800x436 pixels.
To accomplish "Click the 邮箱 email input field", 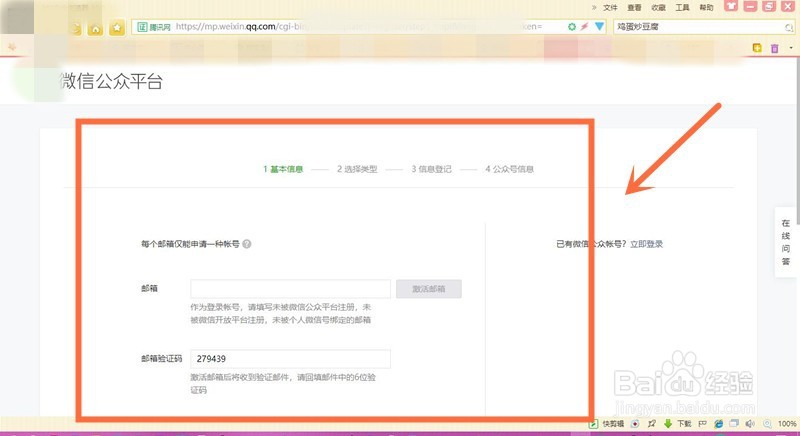I will (x=290, y=289).
